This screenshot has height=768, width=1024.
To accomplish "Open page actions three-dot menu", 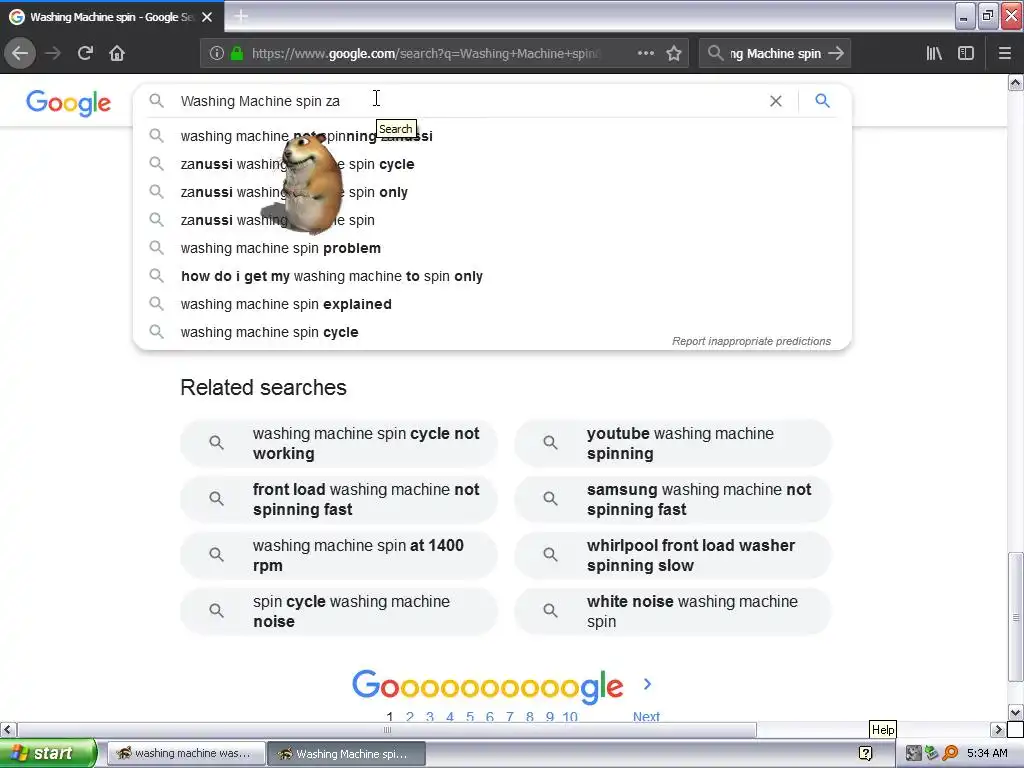I will point(645,54).
